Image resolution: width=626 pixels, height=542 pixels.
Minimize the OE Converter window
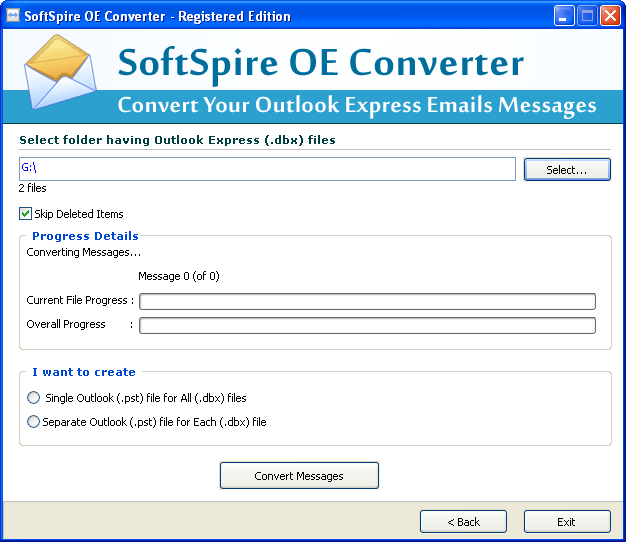click(564, 16)
